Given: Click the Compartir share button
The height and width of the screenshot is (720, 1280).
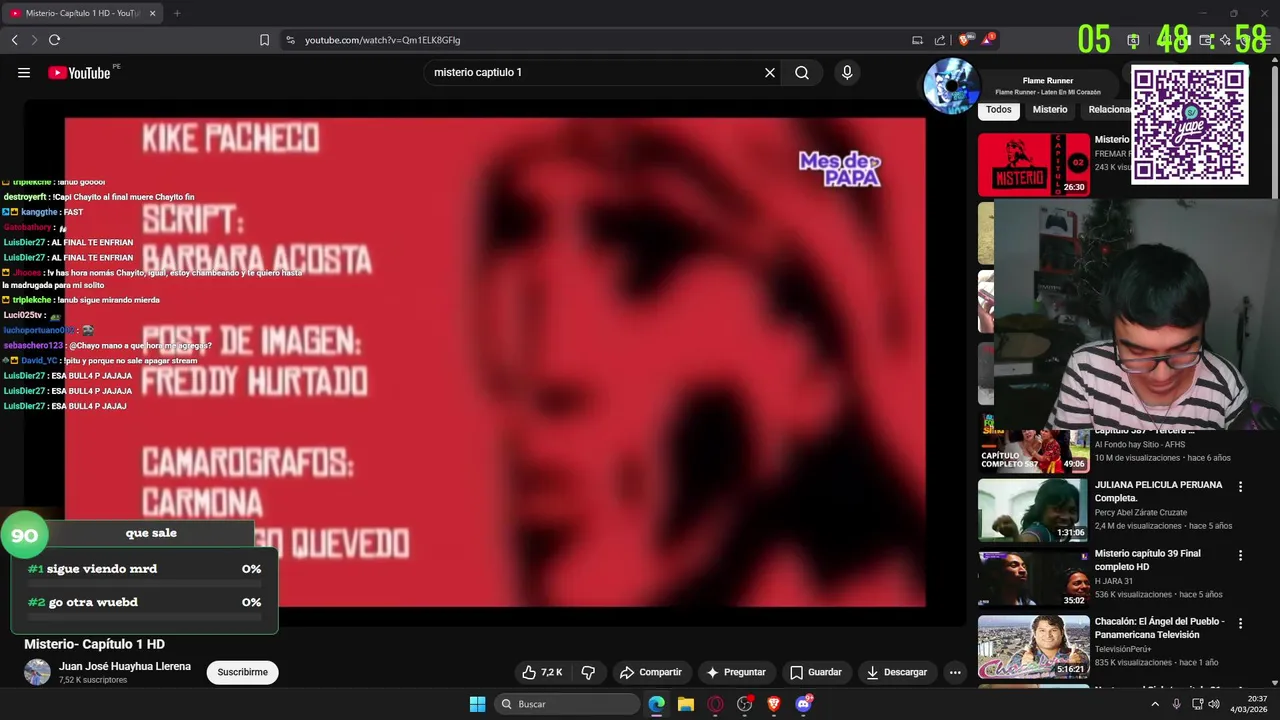Looking at the screenshot, I should 650,672.
